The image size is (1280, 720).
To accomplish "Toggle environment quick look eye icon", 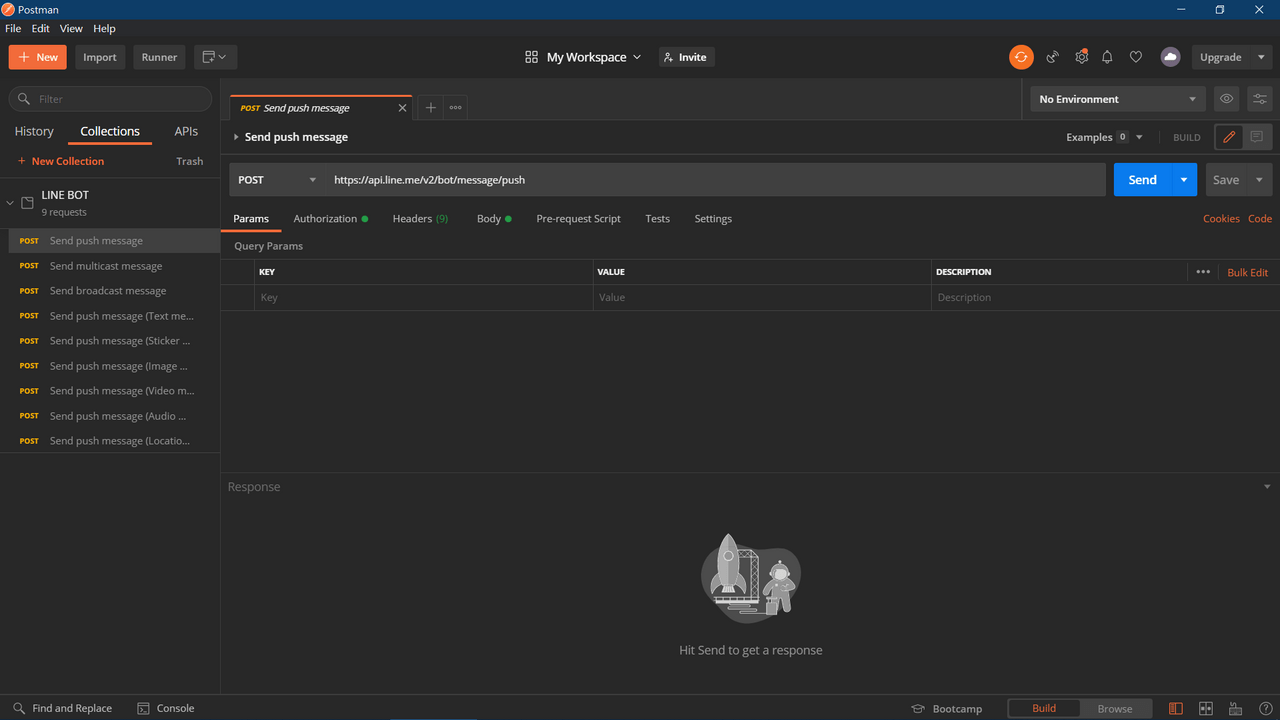I will 1226,99.
